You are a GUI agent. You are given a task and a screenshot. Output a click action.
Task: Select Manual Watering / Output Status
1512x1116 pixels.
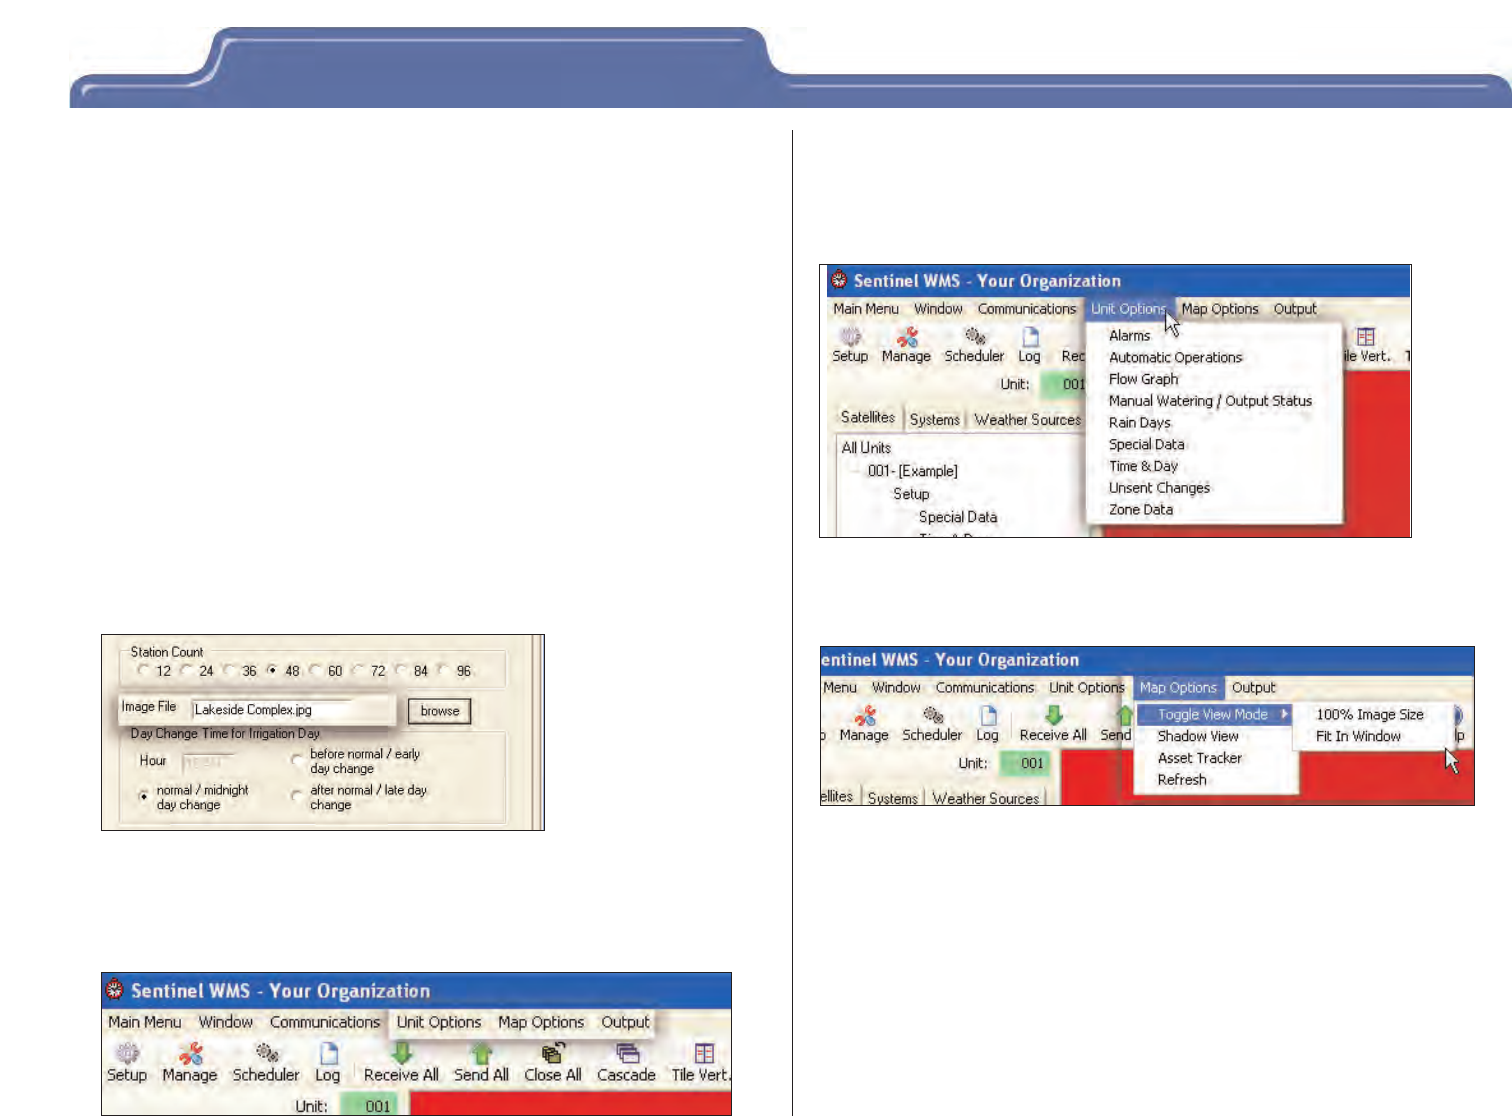[x=1211, y=401]
